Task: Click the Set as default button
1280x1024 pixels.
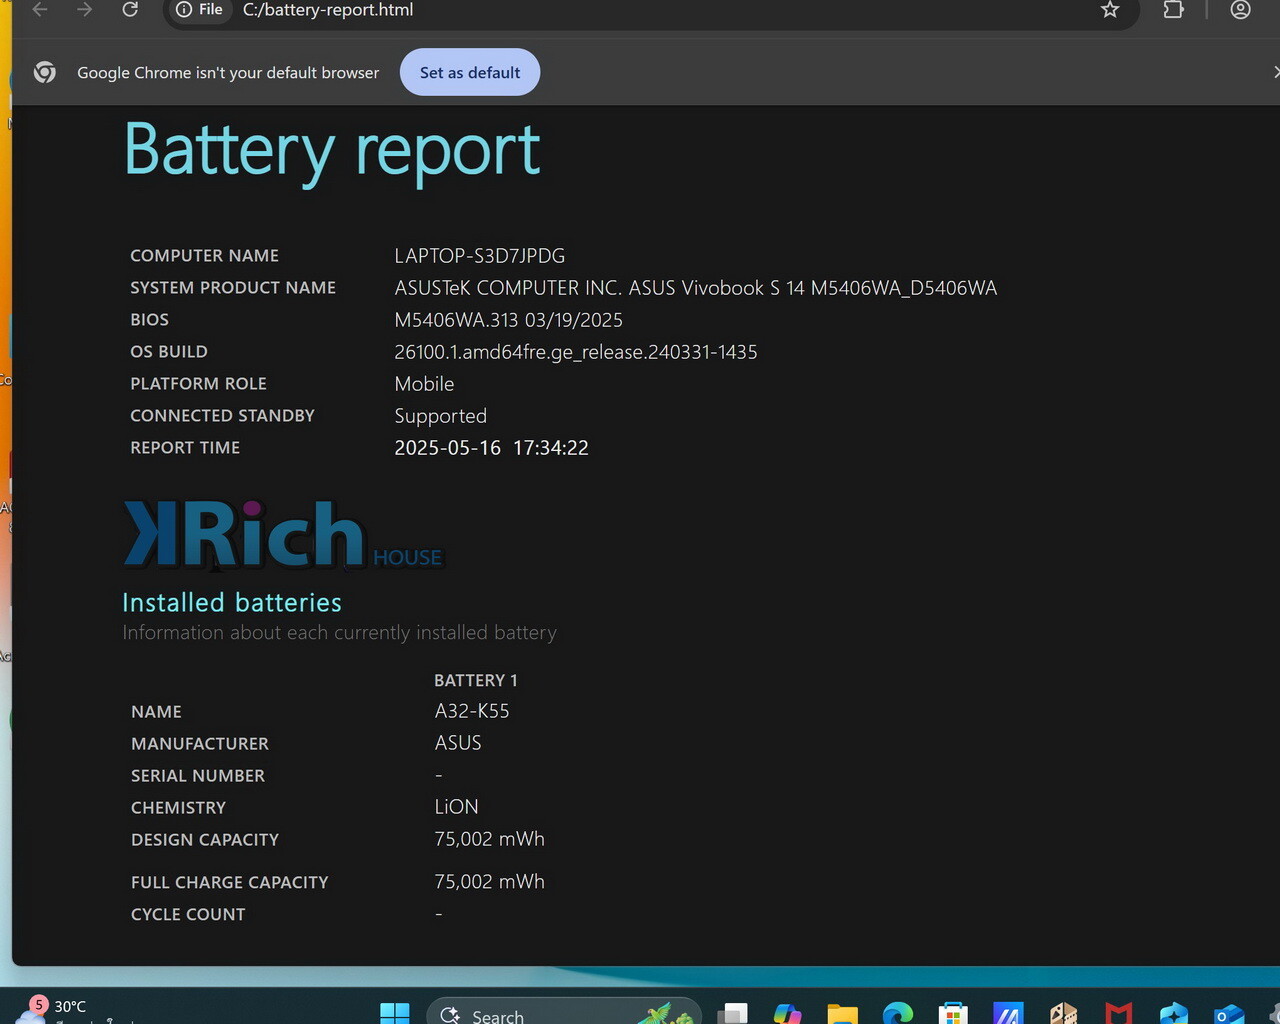Action: point(470,72)
